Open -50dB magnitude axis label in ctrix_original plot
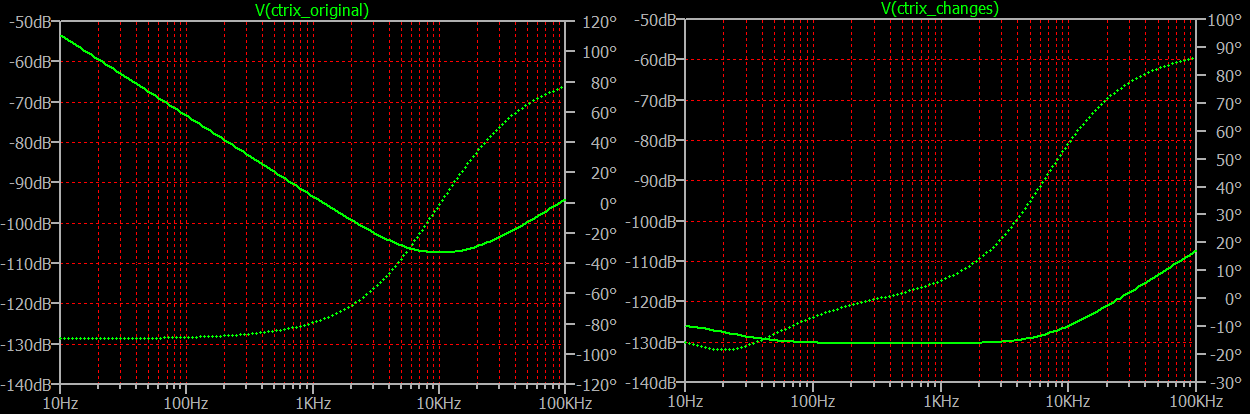Screen dimensions: 1251x415 [31, 23]
